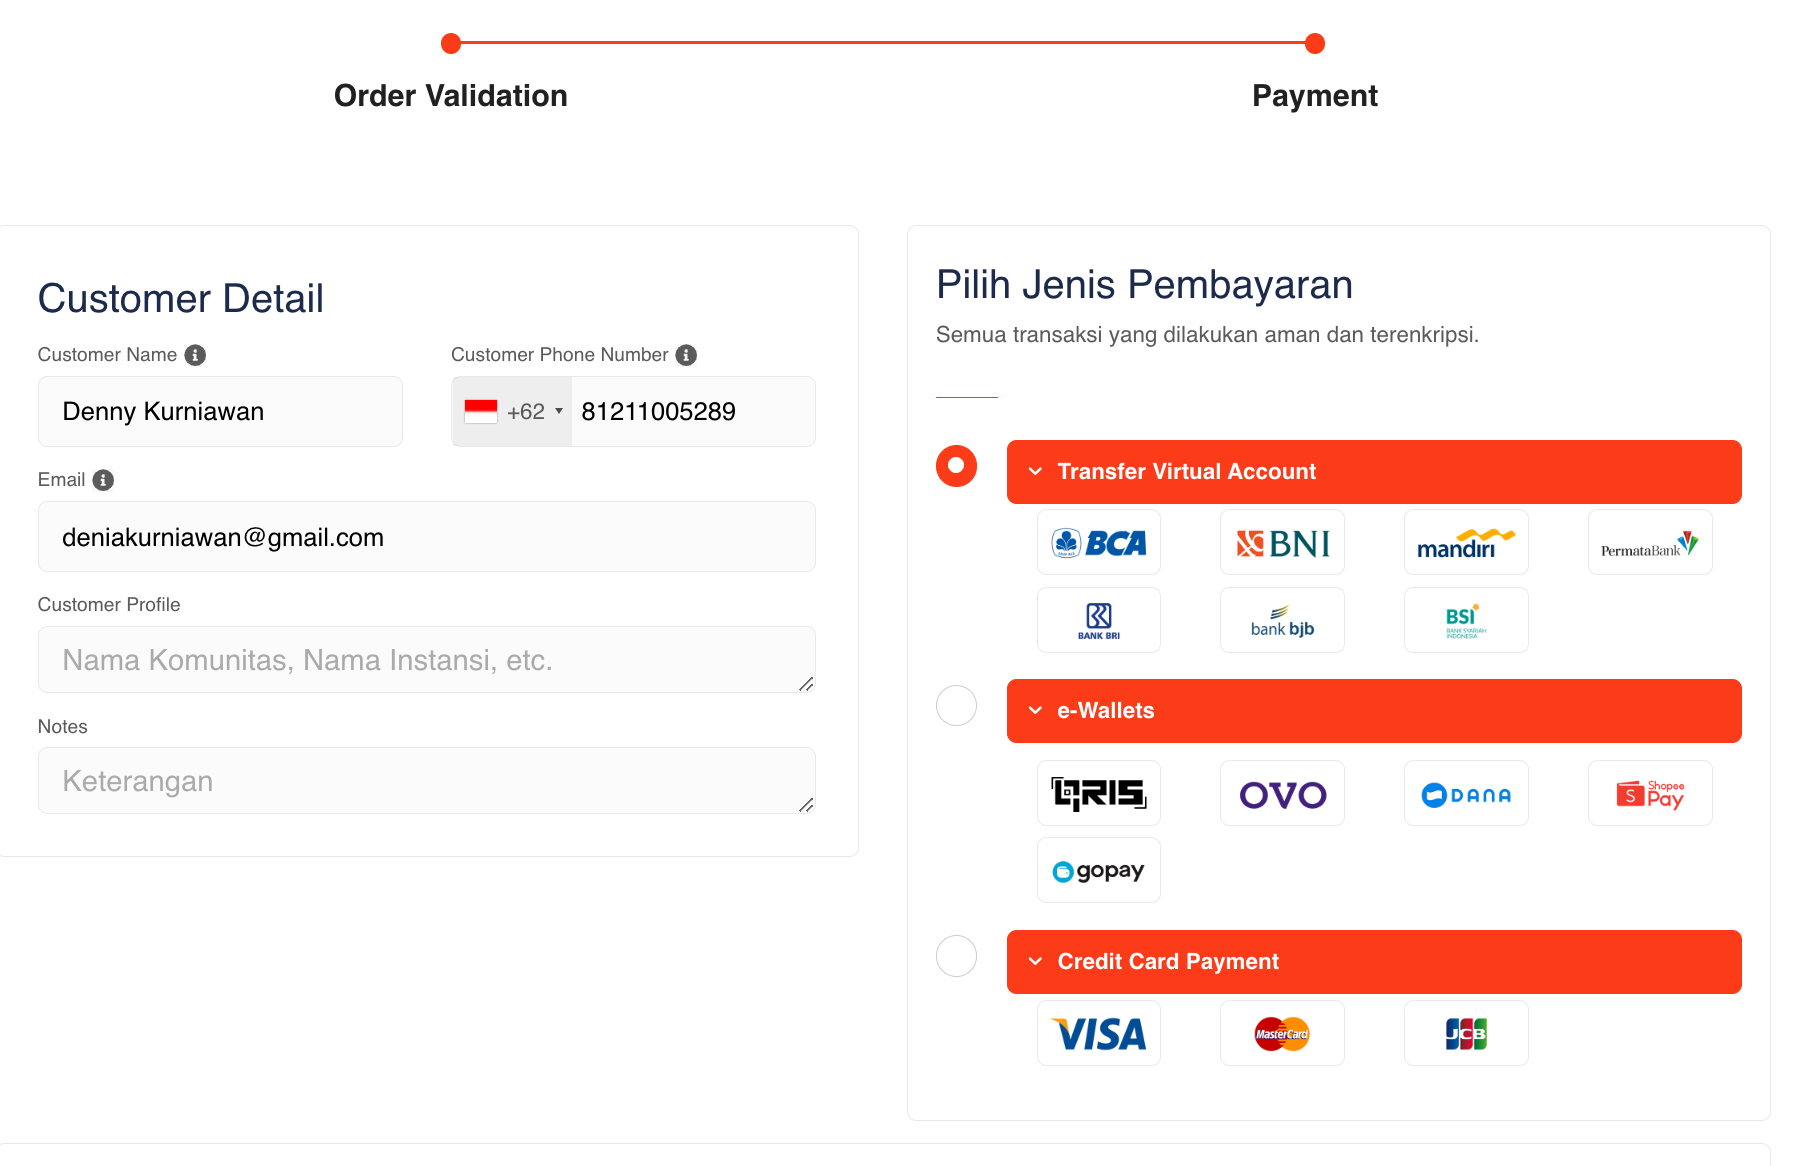Image resolution: width=1810 pixels, height=1166 pixels.
Task: Click the Notes Keterangan text area
Action: pyautogui.click(x=427, y=780)
